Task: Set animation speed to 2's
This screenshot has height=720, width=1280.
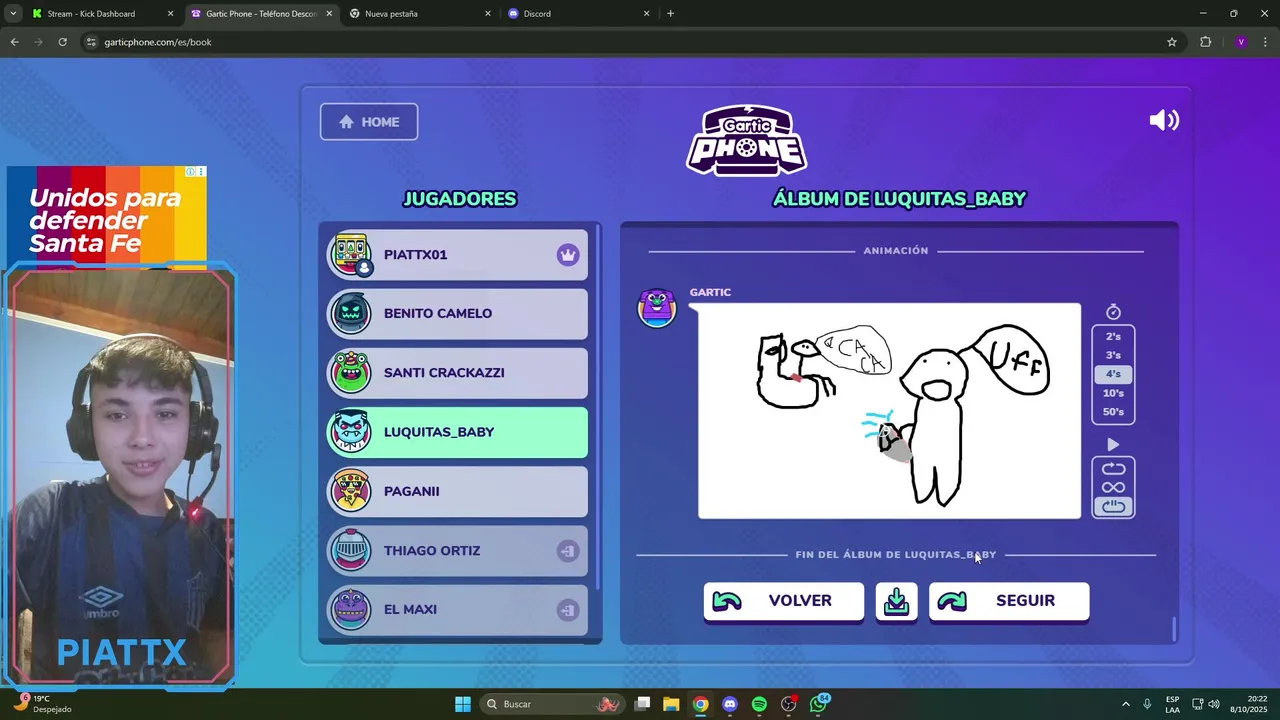Action: (1113, 337)
